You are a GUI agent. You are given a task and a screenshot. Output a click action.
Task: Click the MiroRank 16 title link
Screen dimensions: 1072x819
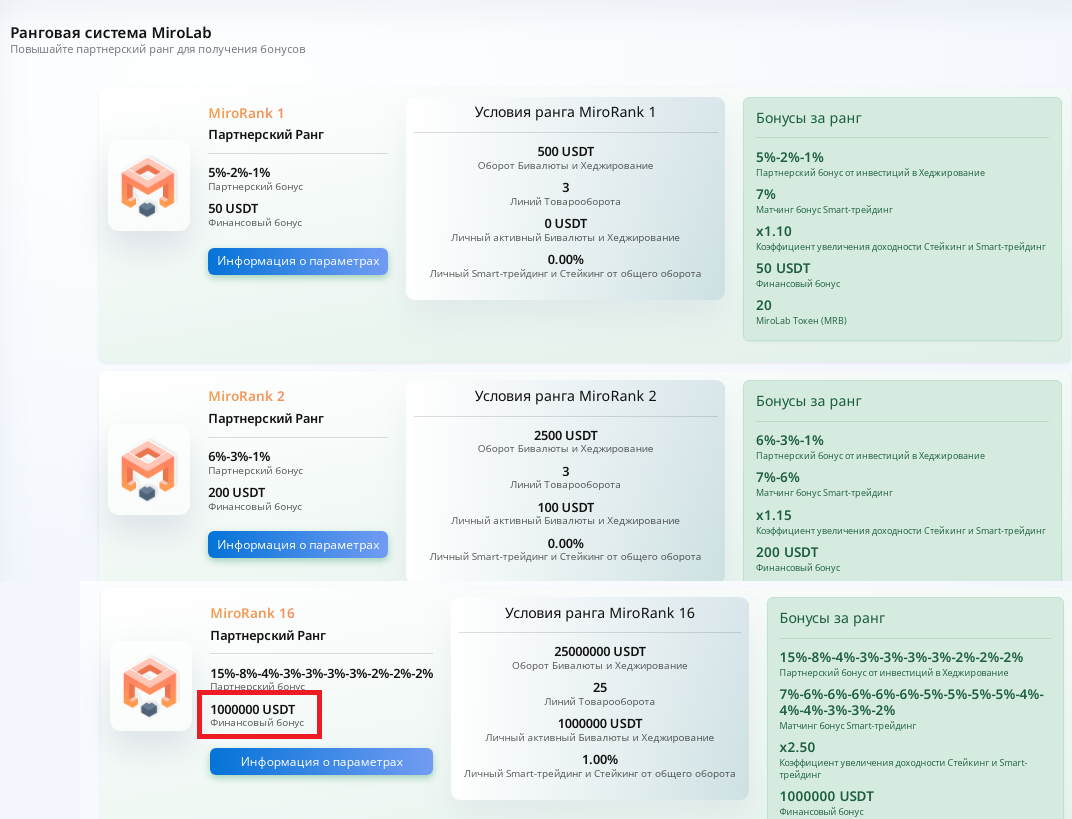pyautogui.click(x=252, y=613)
